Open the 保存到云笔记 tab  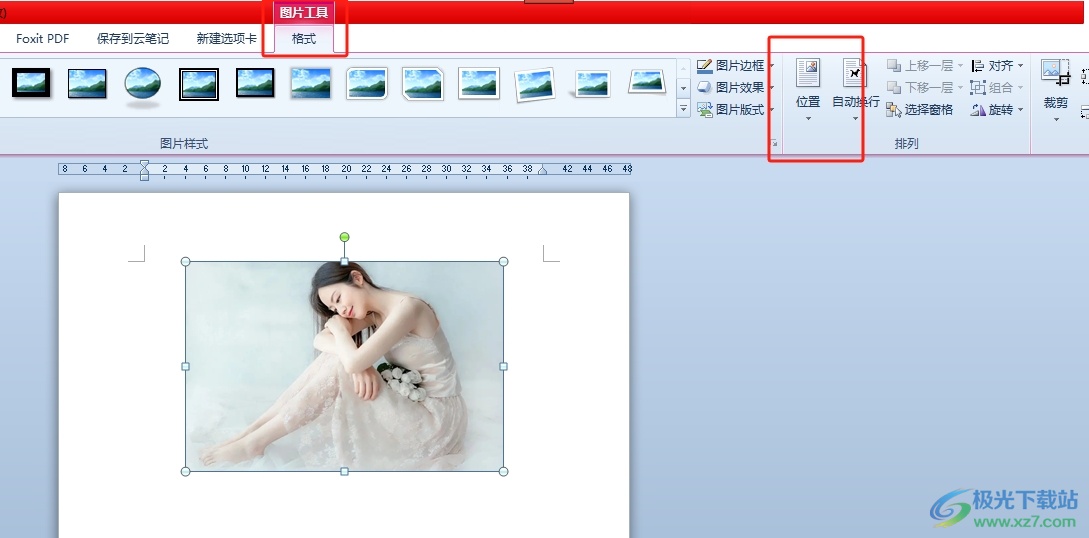[133, 39]
